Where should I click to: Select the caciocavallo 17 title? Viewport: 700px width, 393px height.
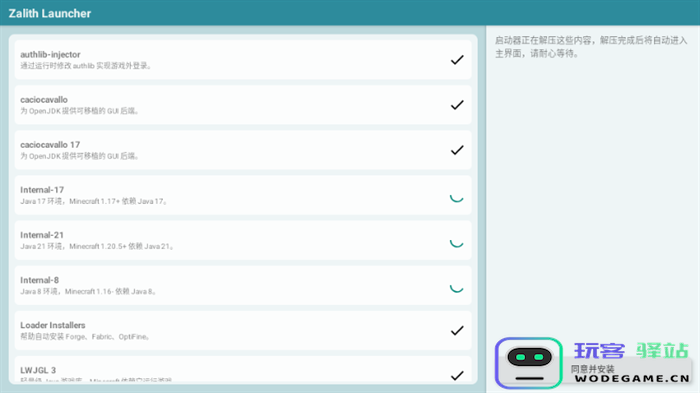pyautogui.click(x=50, y=145)
